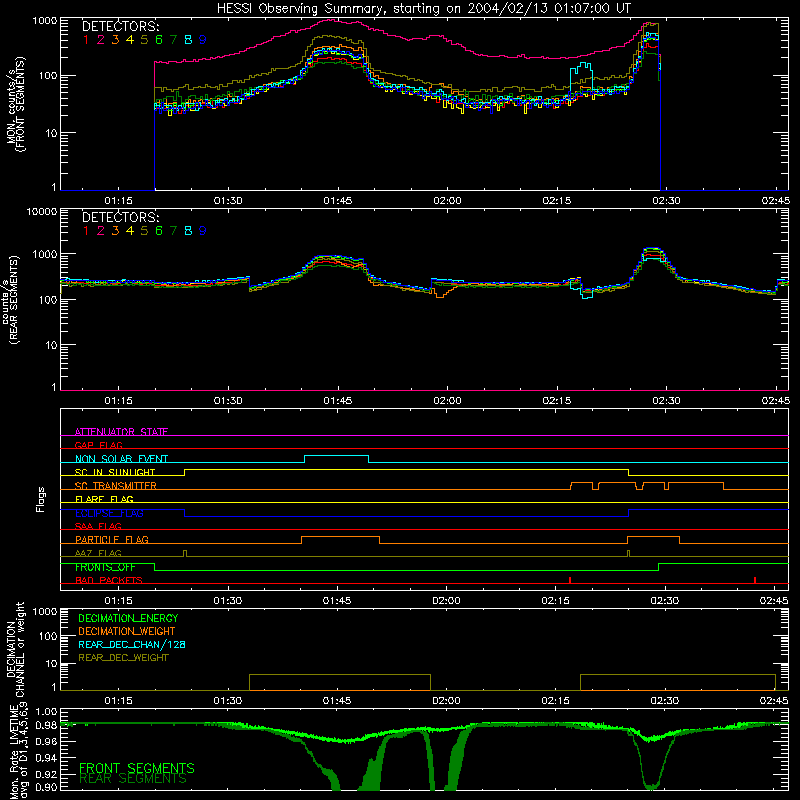Click orange detector 3 in front segments legend
The image size is (800, 800).
click(115, 40)
